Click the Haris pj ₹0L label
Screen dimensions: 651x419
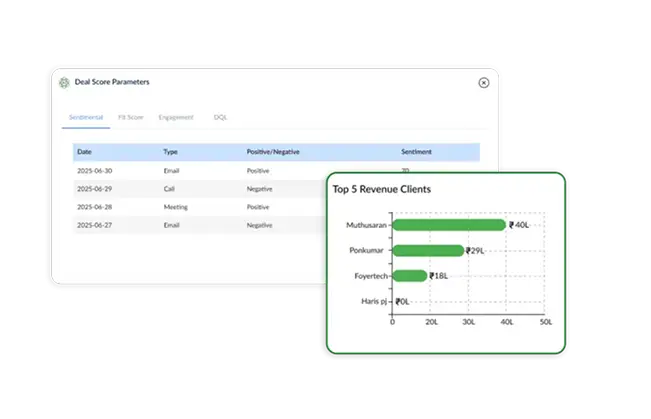[x=402, y=301]
